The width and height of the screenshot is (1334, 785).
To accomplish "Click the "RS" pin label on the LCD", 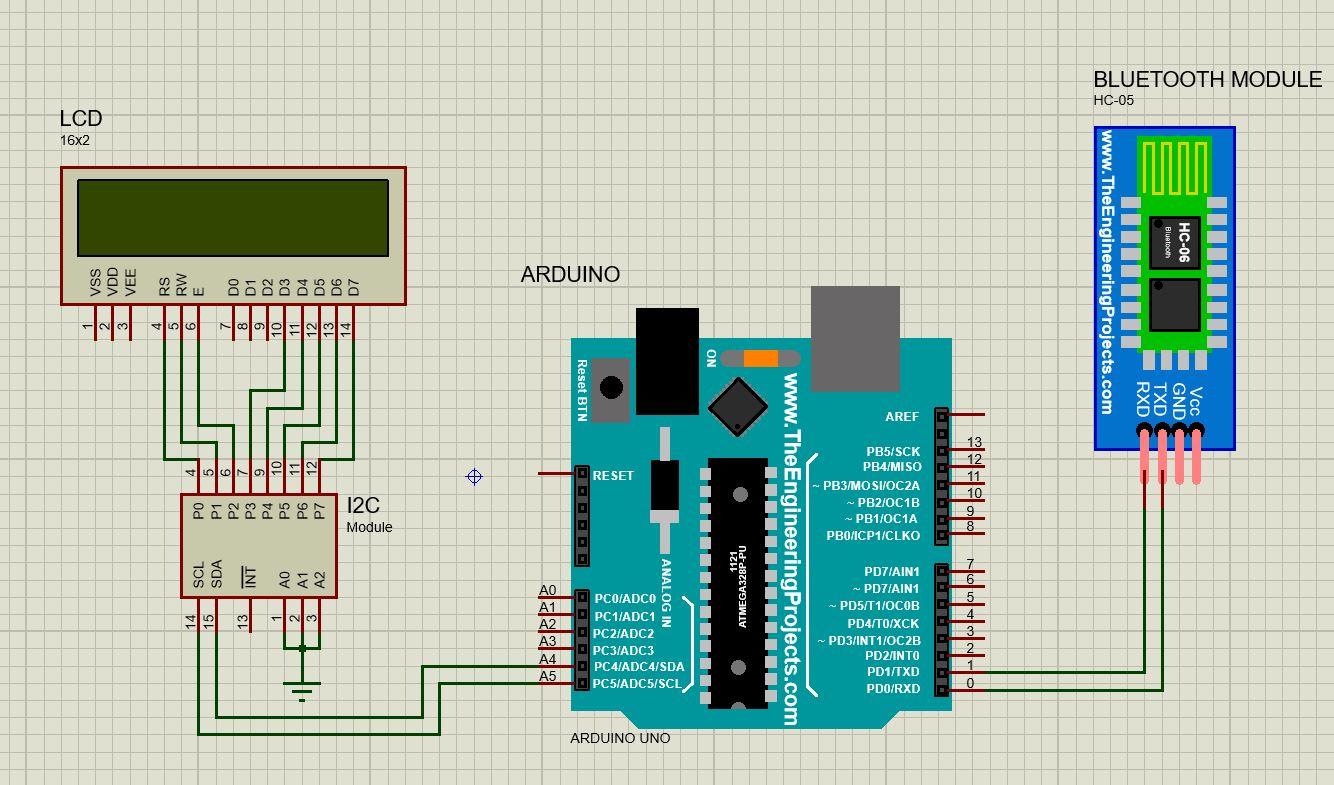I will (x=164, y=286).
